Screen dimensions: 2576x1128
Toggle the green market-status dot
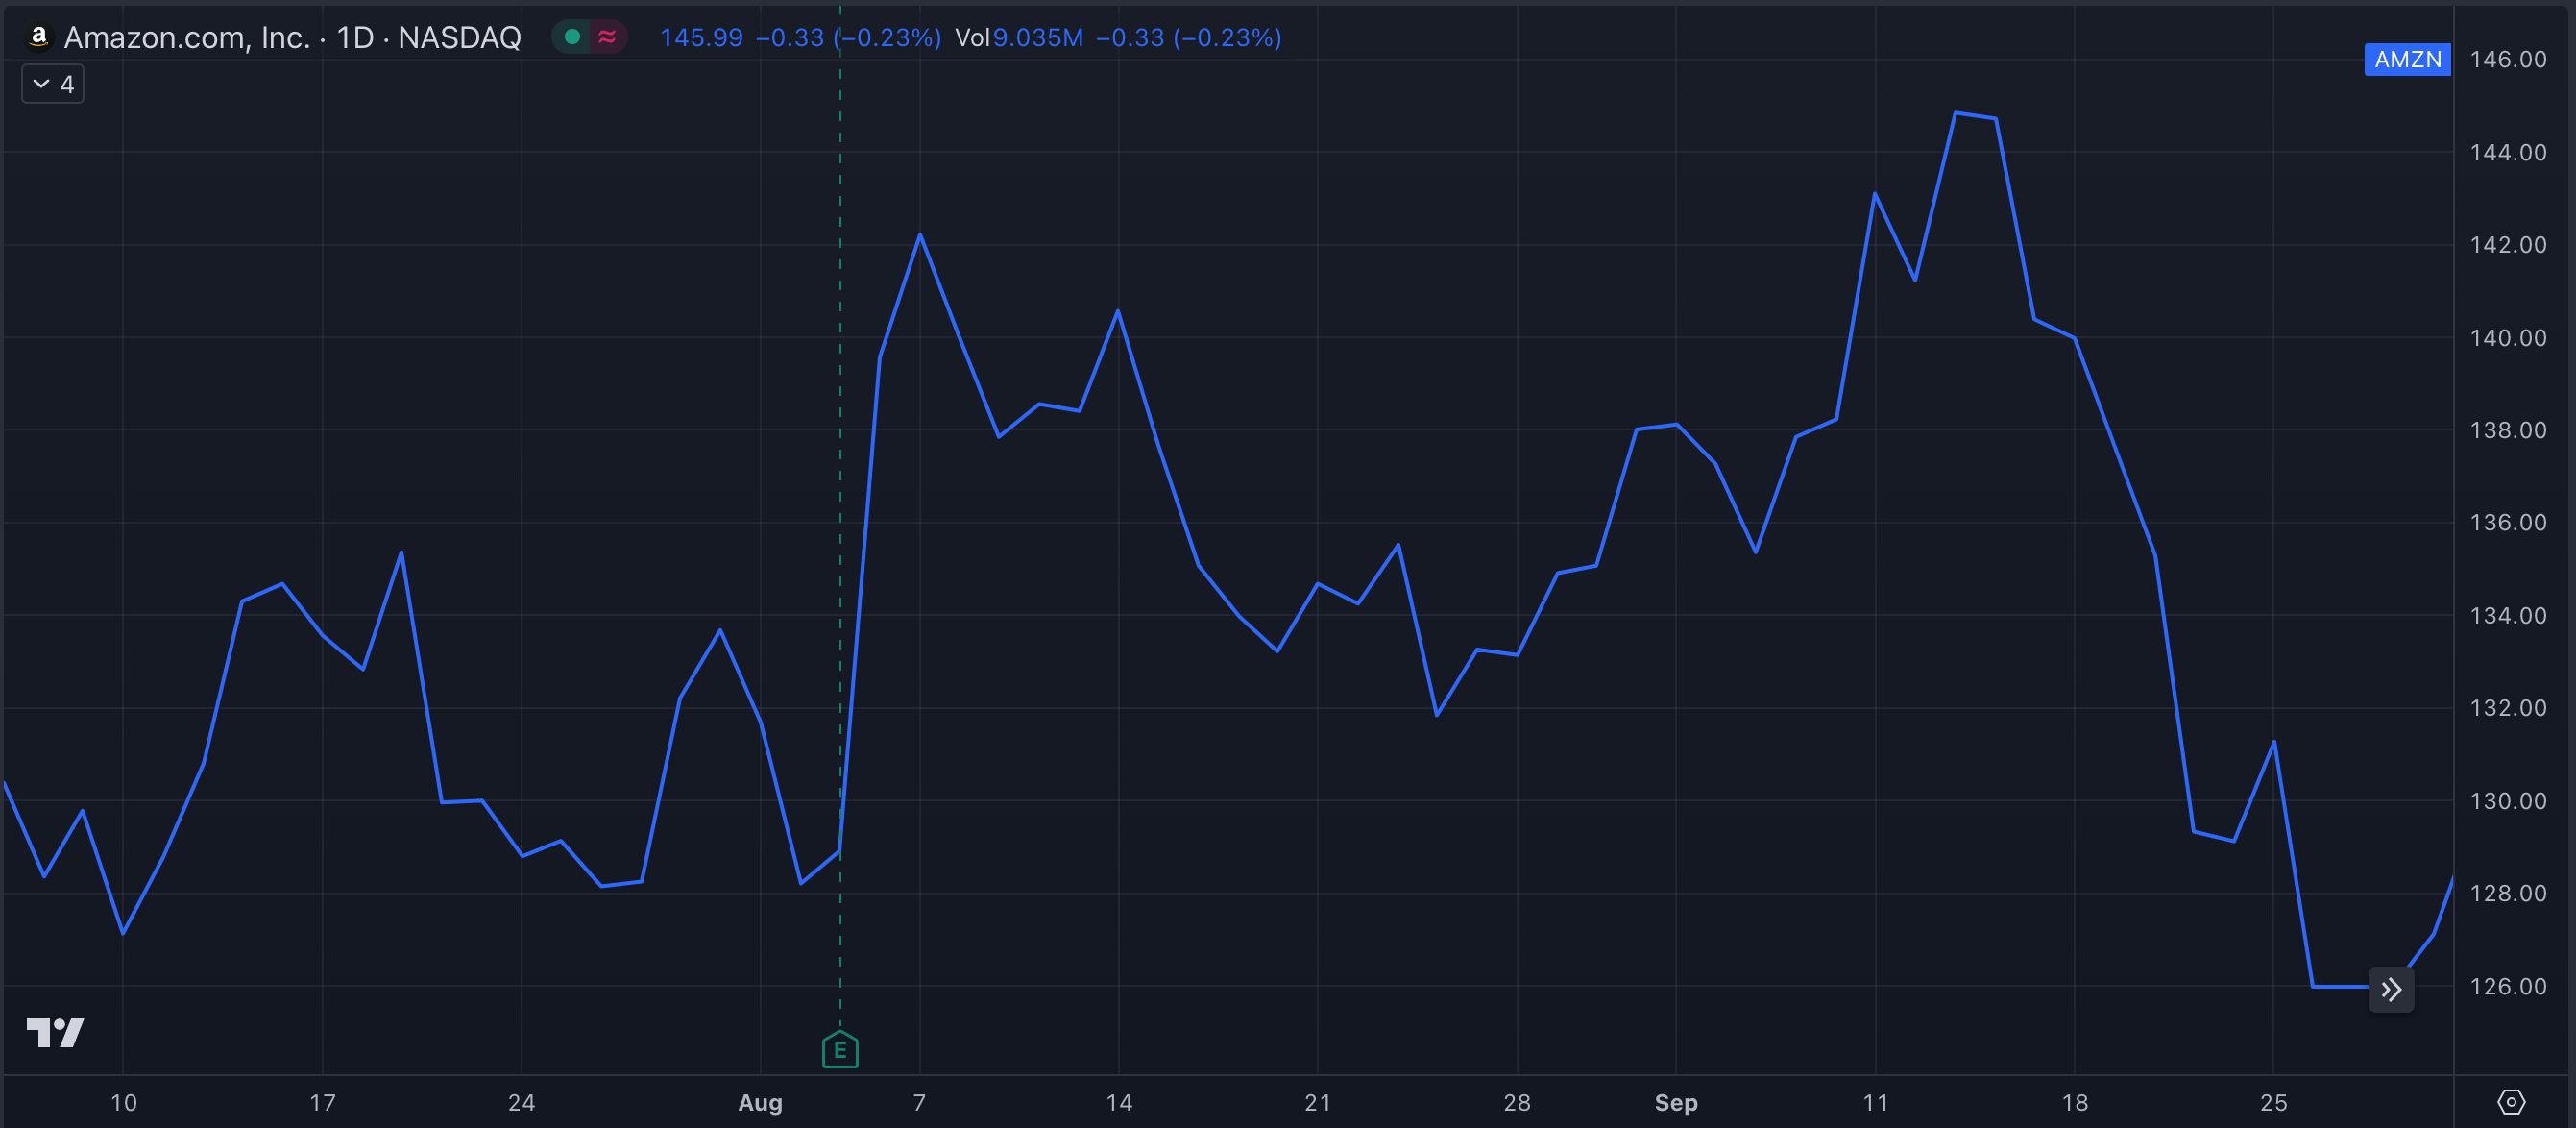pos(572,36)
